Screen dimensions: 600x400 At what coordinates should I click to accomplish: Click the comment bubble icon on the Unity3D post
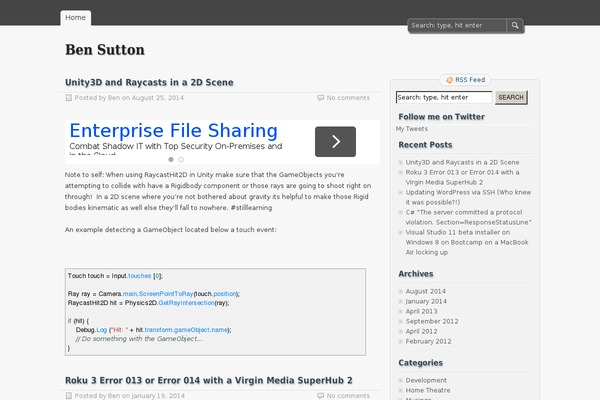coord(320,98)
